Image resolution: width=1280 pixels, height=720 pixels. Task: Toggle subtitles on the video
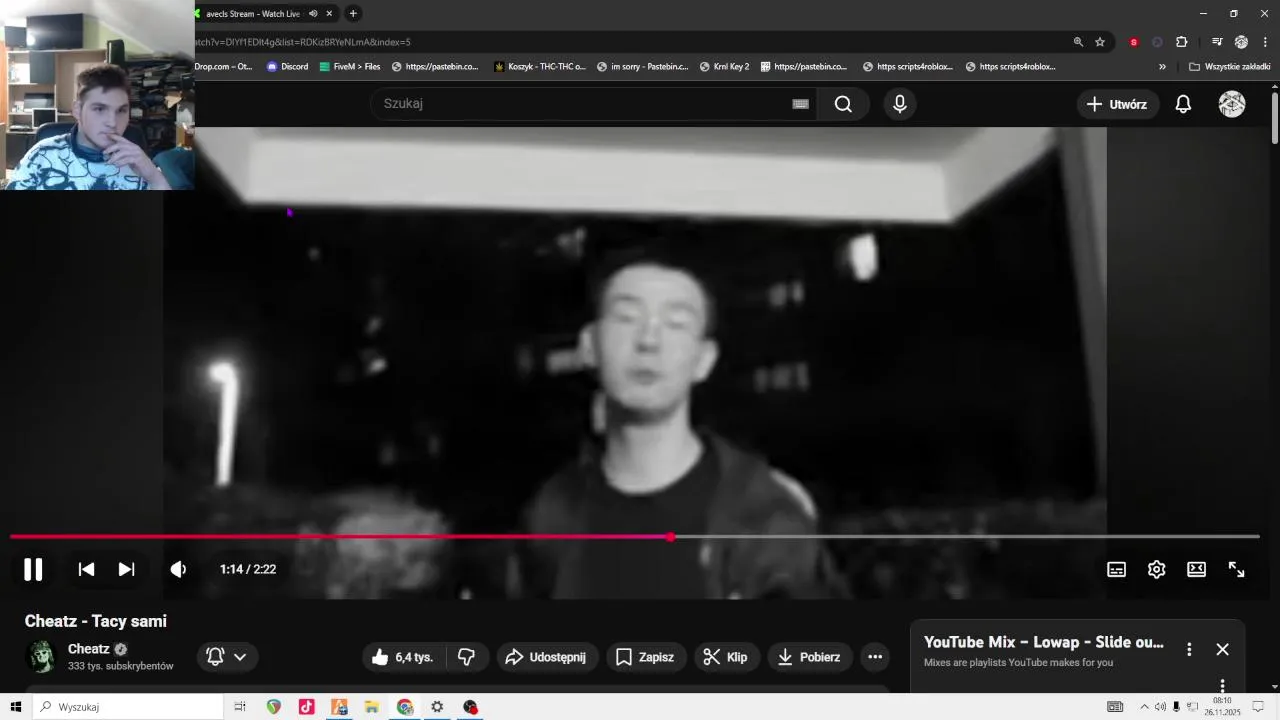coord(1116,569)
